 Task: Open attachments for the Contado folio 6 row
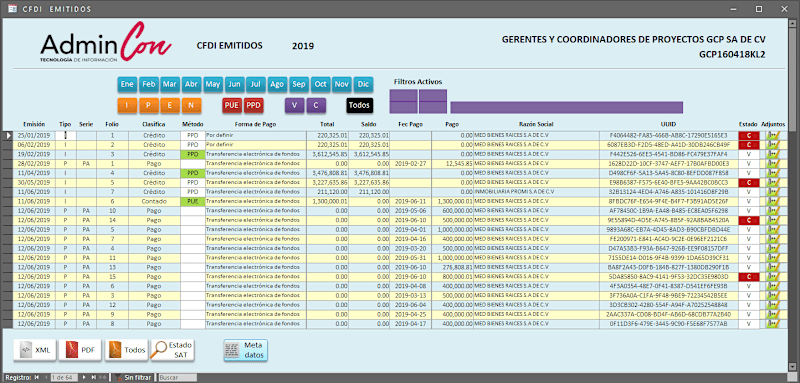tap(774, 201)
